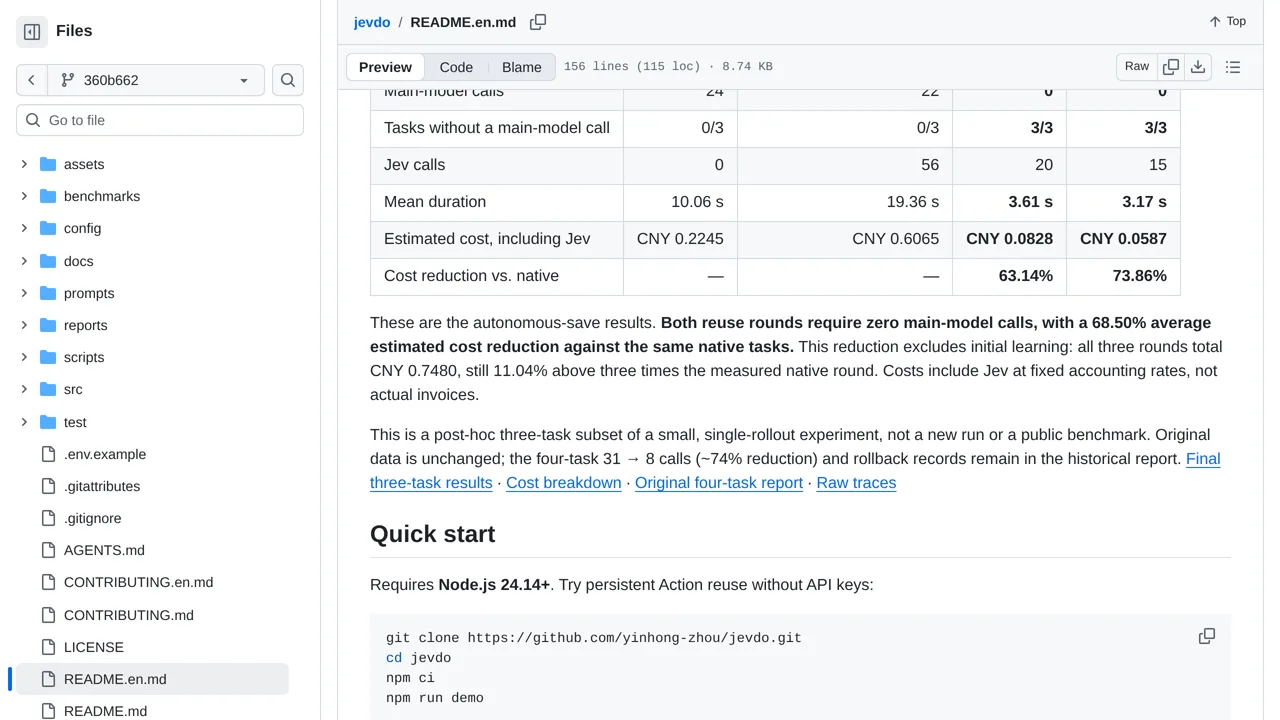Jump to Top of page
The width and height of the screenshot is (1280, 720).
click(1227, 21)
